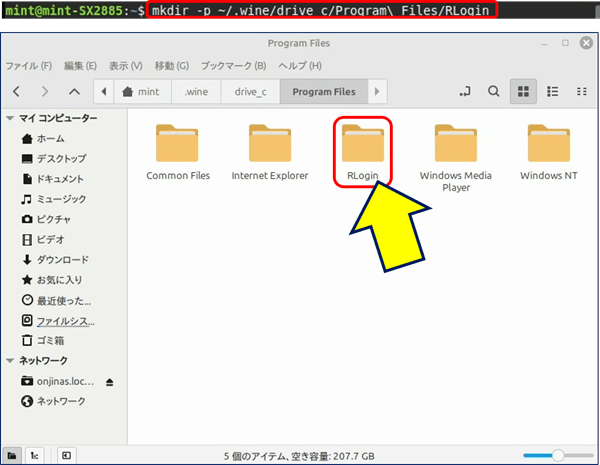Open the 表示 (V) menu

tap(126, 66)
